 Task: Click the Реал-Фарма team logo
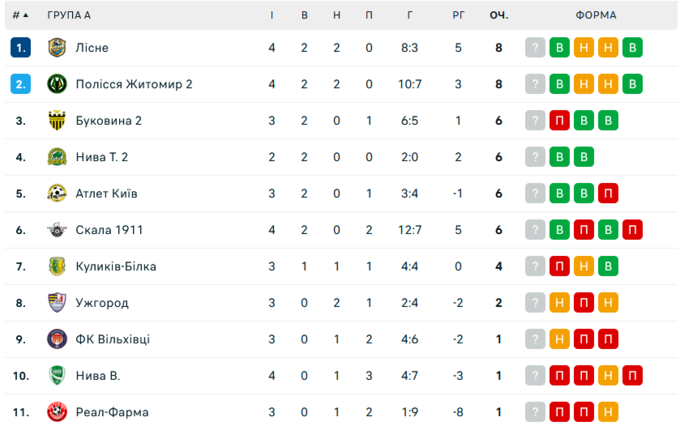click(57, 412)
